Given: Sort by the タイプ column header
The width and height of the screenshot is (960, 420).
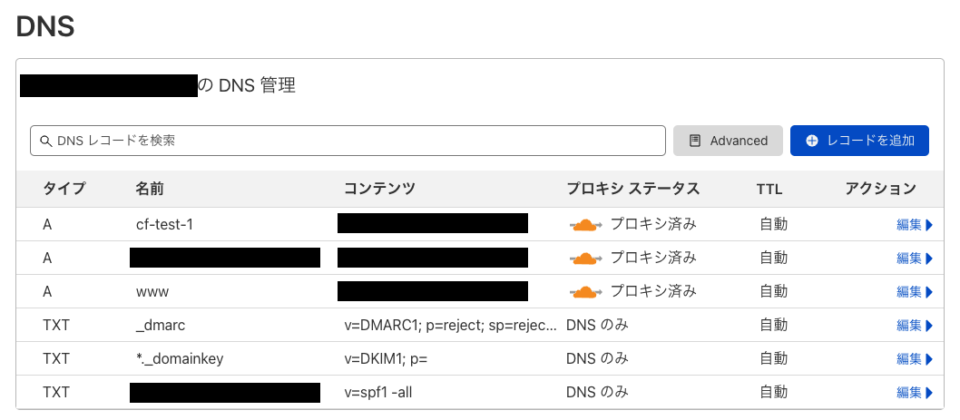Looking at the screenshot, I should pyautogui.click(x=64, y=188).
